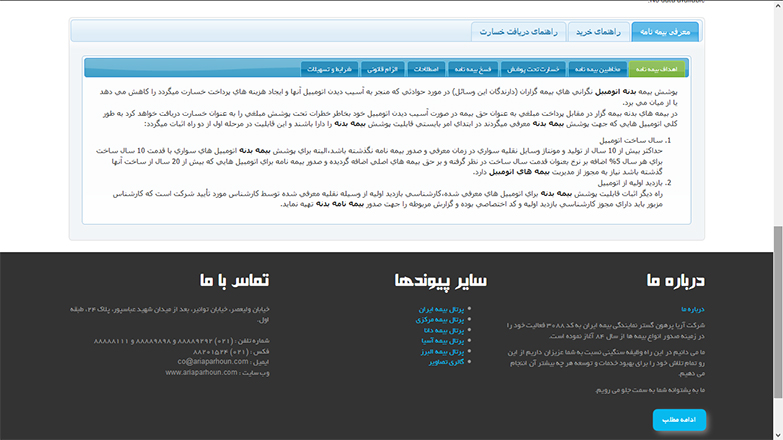Click the scrollbar down arrow
The image size is (783, 440).
click(x=778, y=435)
